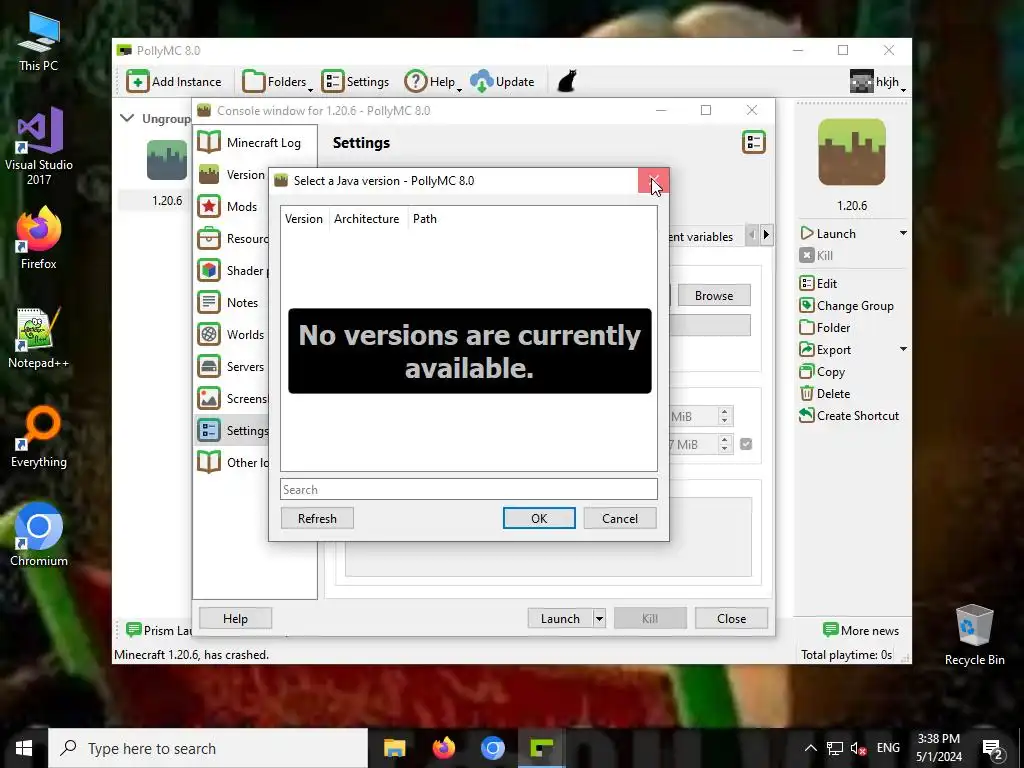The height and width of the screenshot is (768, 1024).
Task: Click the Path column header
Action: tap(424, 219)
